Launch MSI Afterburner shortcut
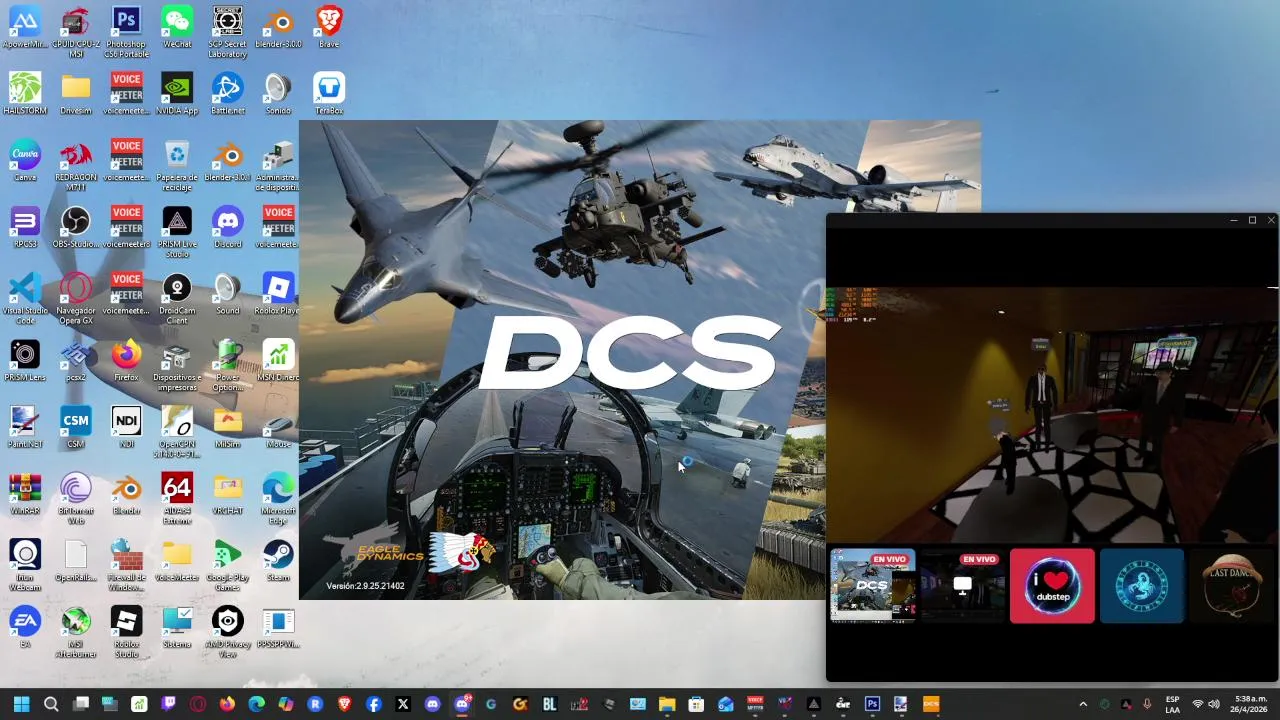 coord(76,632)
